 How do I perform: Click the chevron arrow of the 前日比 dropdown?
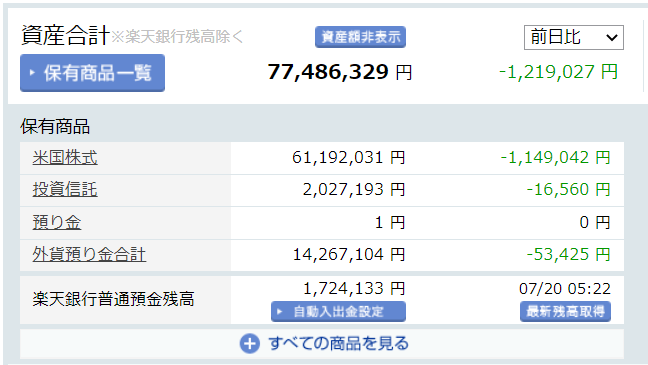[612, 38]
